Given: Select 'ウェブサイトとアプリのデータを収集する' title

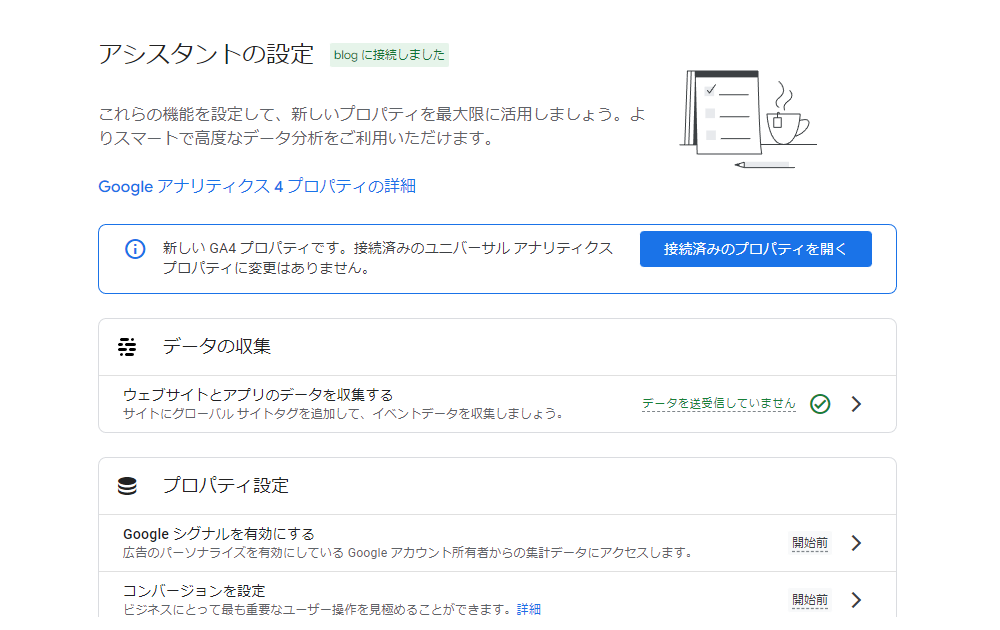Looking at the screenshot, I should (x=258, y=395).
